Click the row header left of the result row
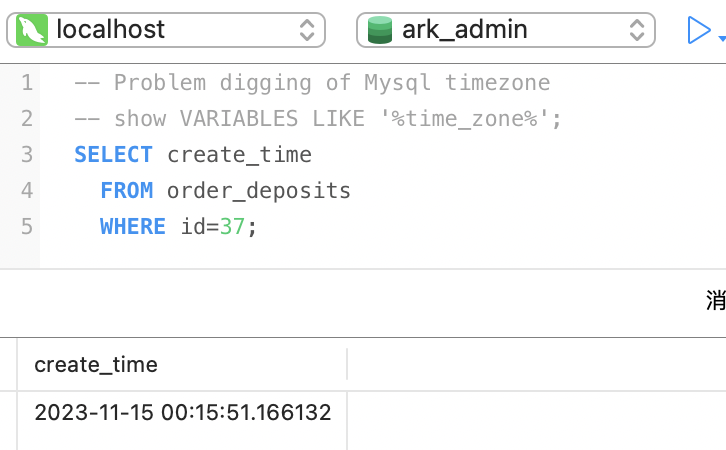The height and width of the screenshot is (450, 726). pos(8,412)
